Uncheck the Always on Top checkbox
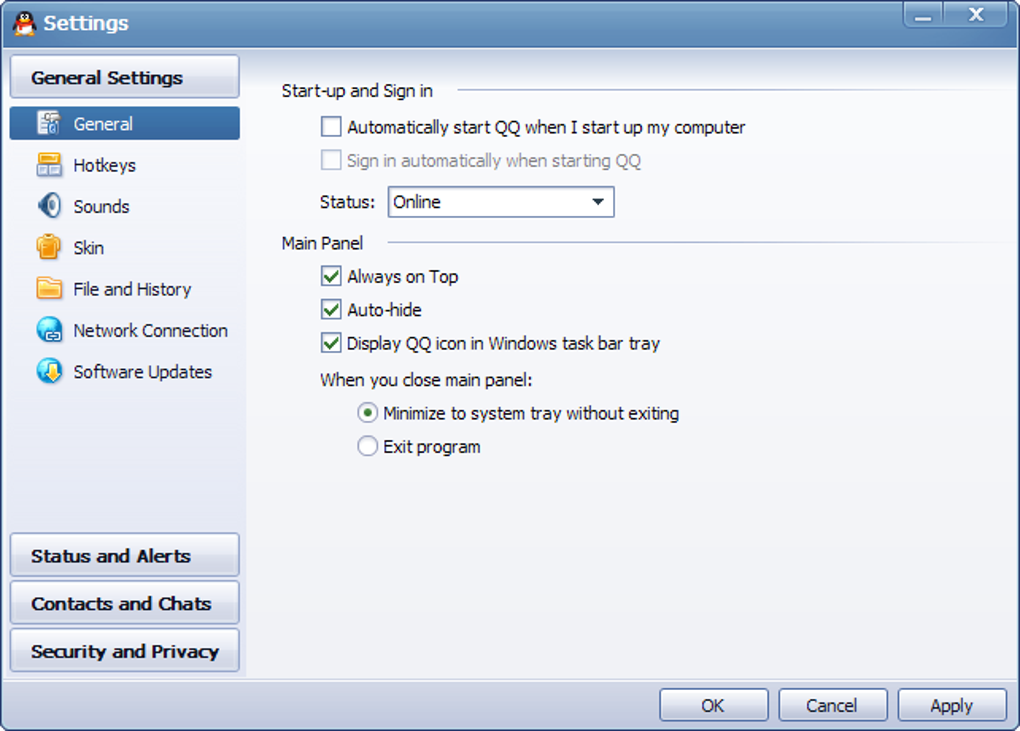The width and height of the screenshot is (1020, 731). [331, 276]
